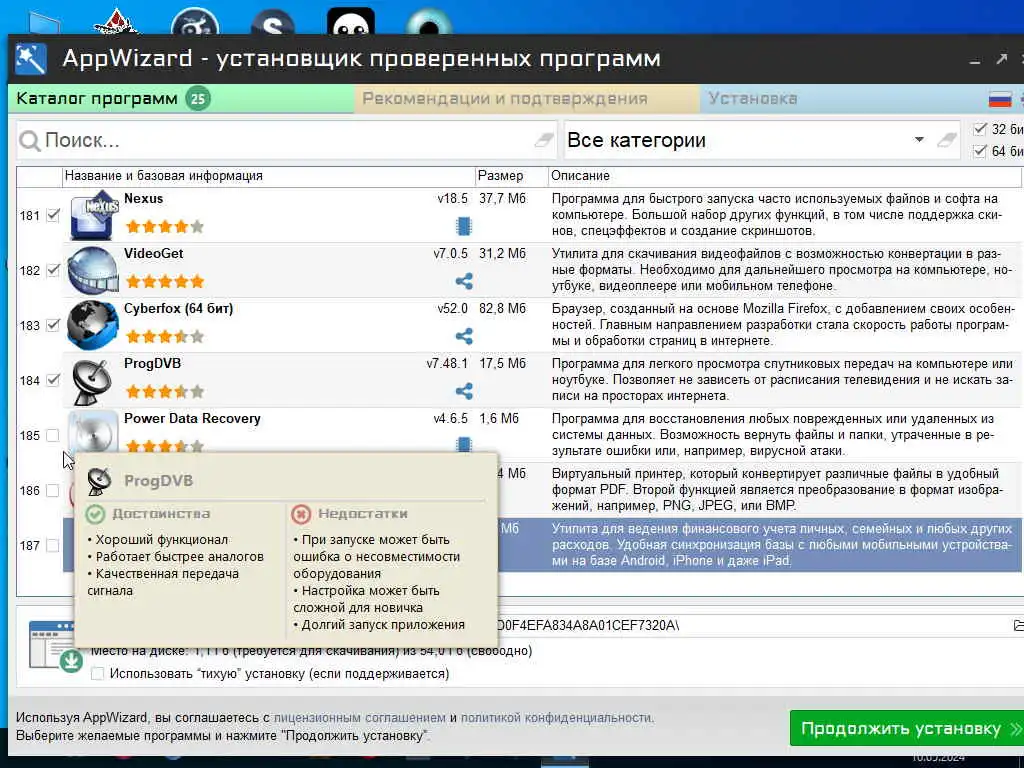Viewport: 1024px width, 768px height.
Task: Sort by "Название и базовая информация" column header
Action: pyautogui.click(x=268, y=176)
